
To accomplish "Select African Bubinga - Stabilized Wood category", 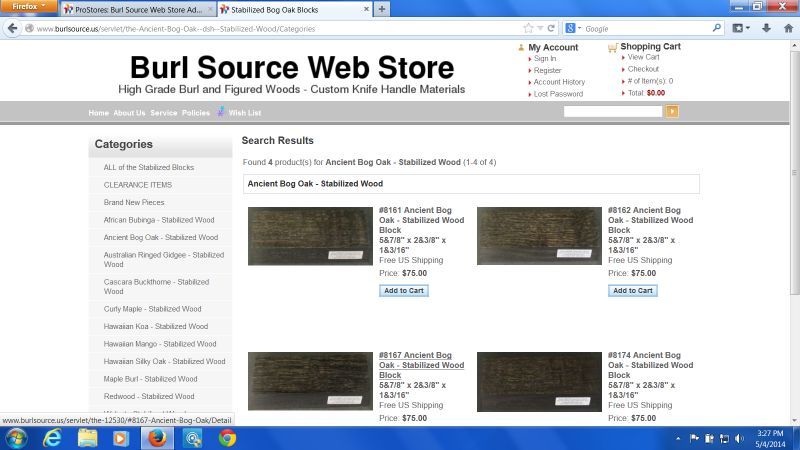I will (159, 220).
